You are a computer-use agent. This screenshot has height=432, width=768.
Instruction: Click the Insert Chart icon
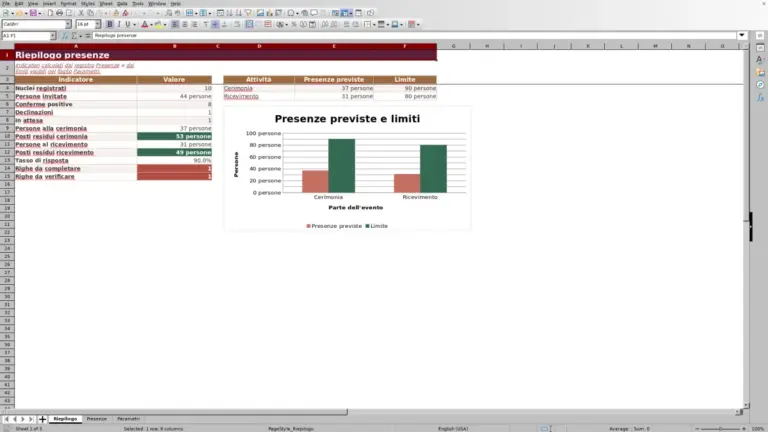(269, 13)
